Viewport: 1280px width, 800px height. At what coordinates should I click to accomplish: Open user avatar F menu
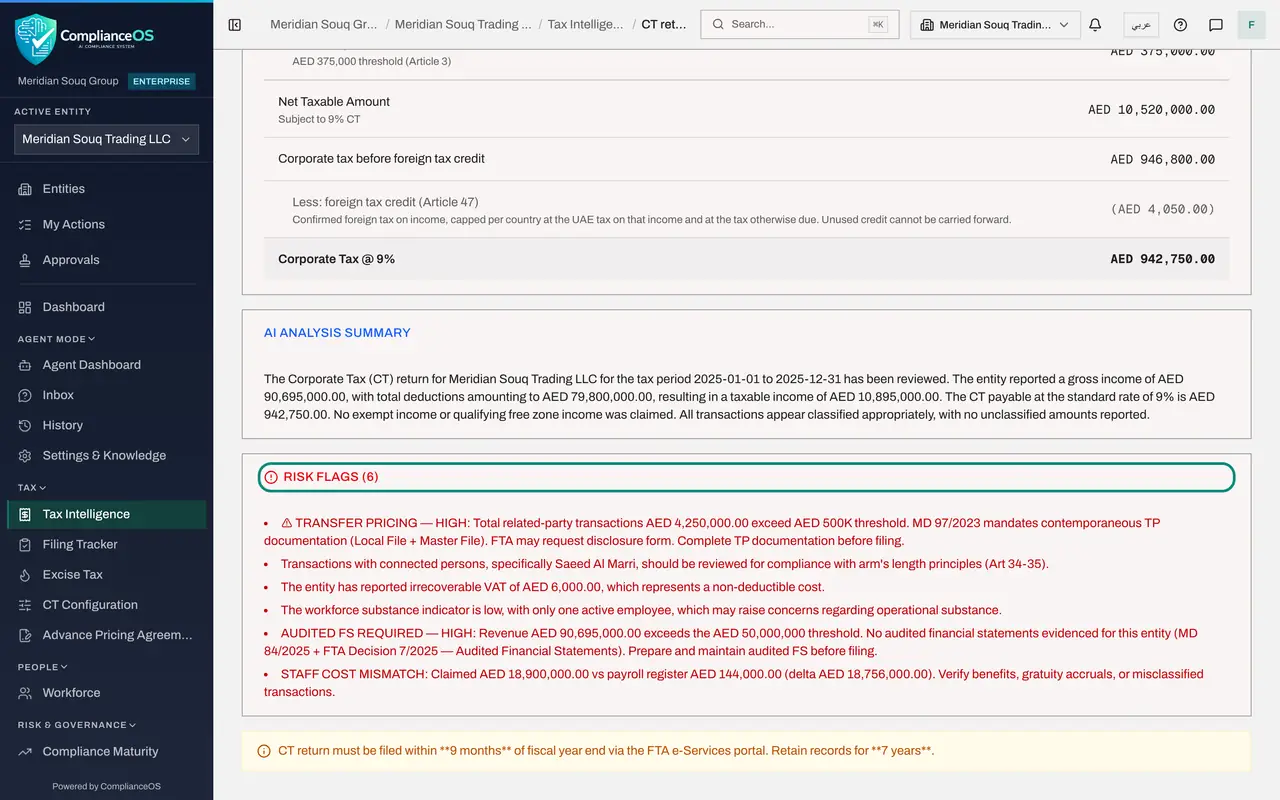point(1252,24)
